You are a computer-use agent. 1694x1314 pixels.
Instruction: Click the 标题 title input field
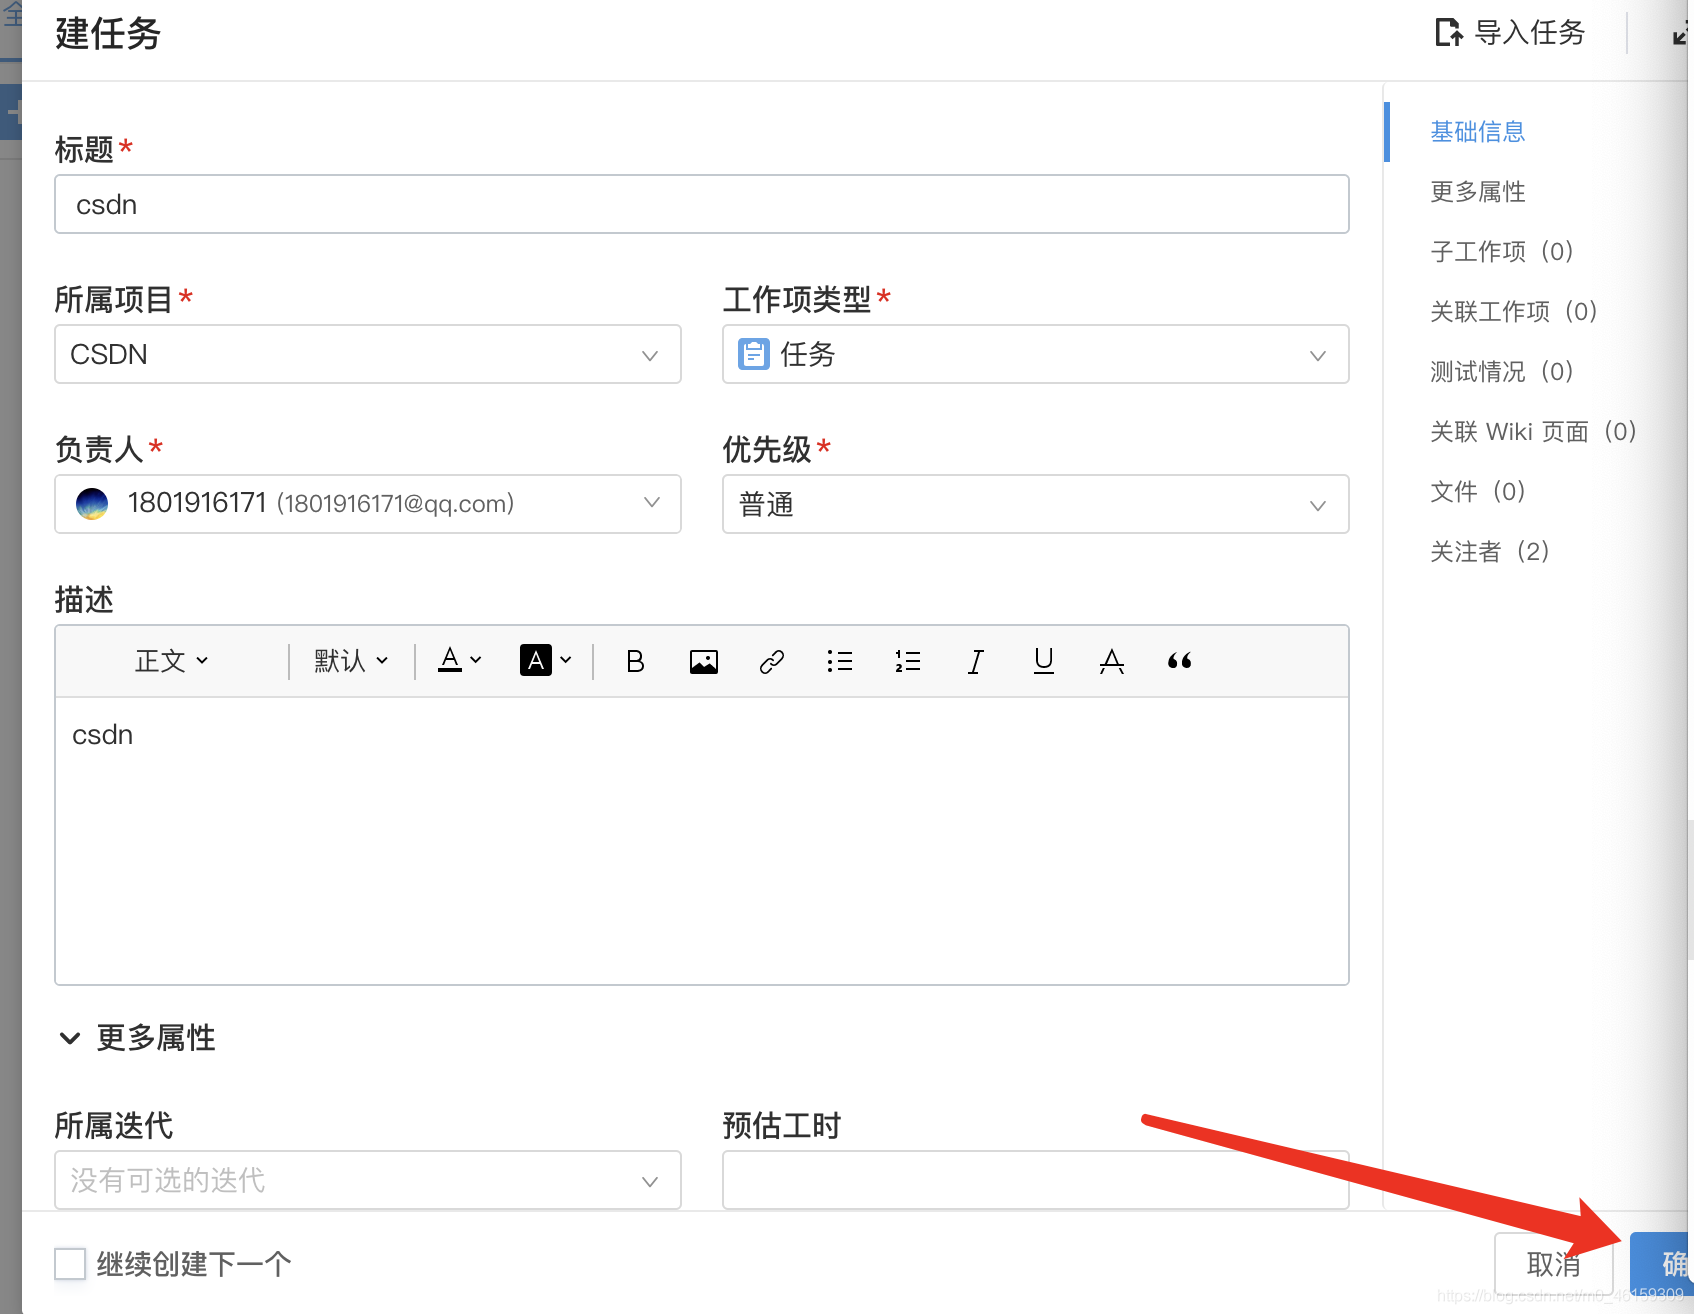702,204
